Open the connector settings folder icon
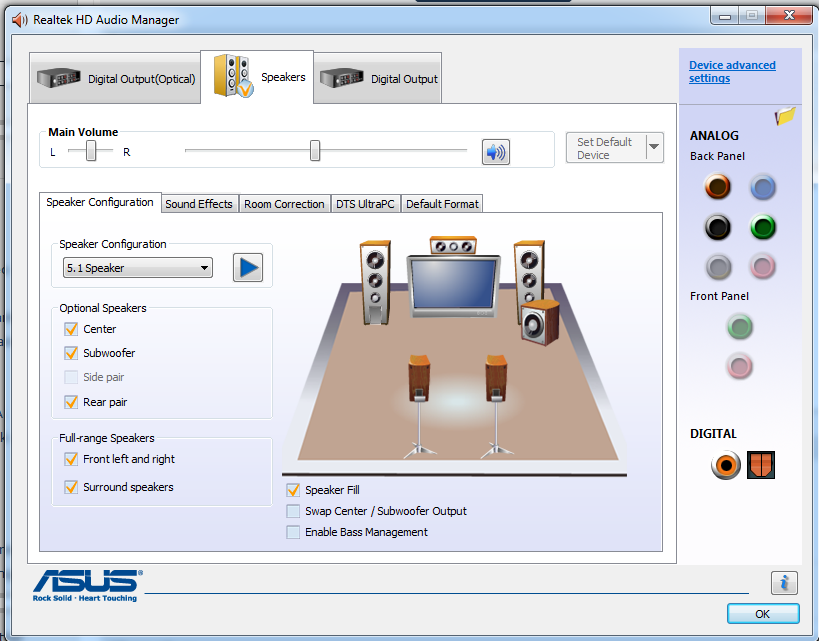This screenshot has width=819, height=641. tap(785, 116)
